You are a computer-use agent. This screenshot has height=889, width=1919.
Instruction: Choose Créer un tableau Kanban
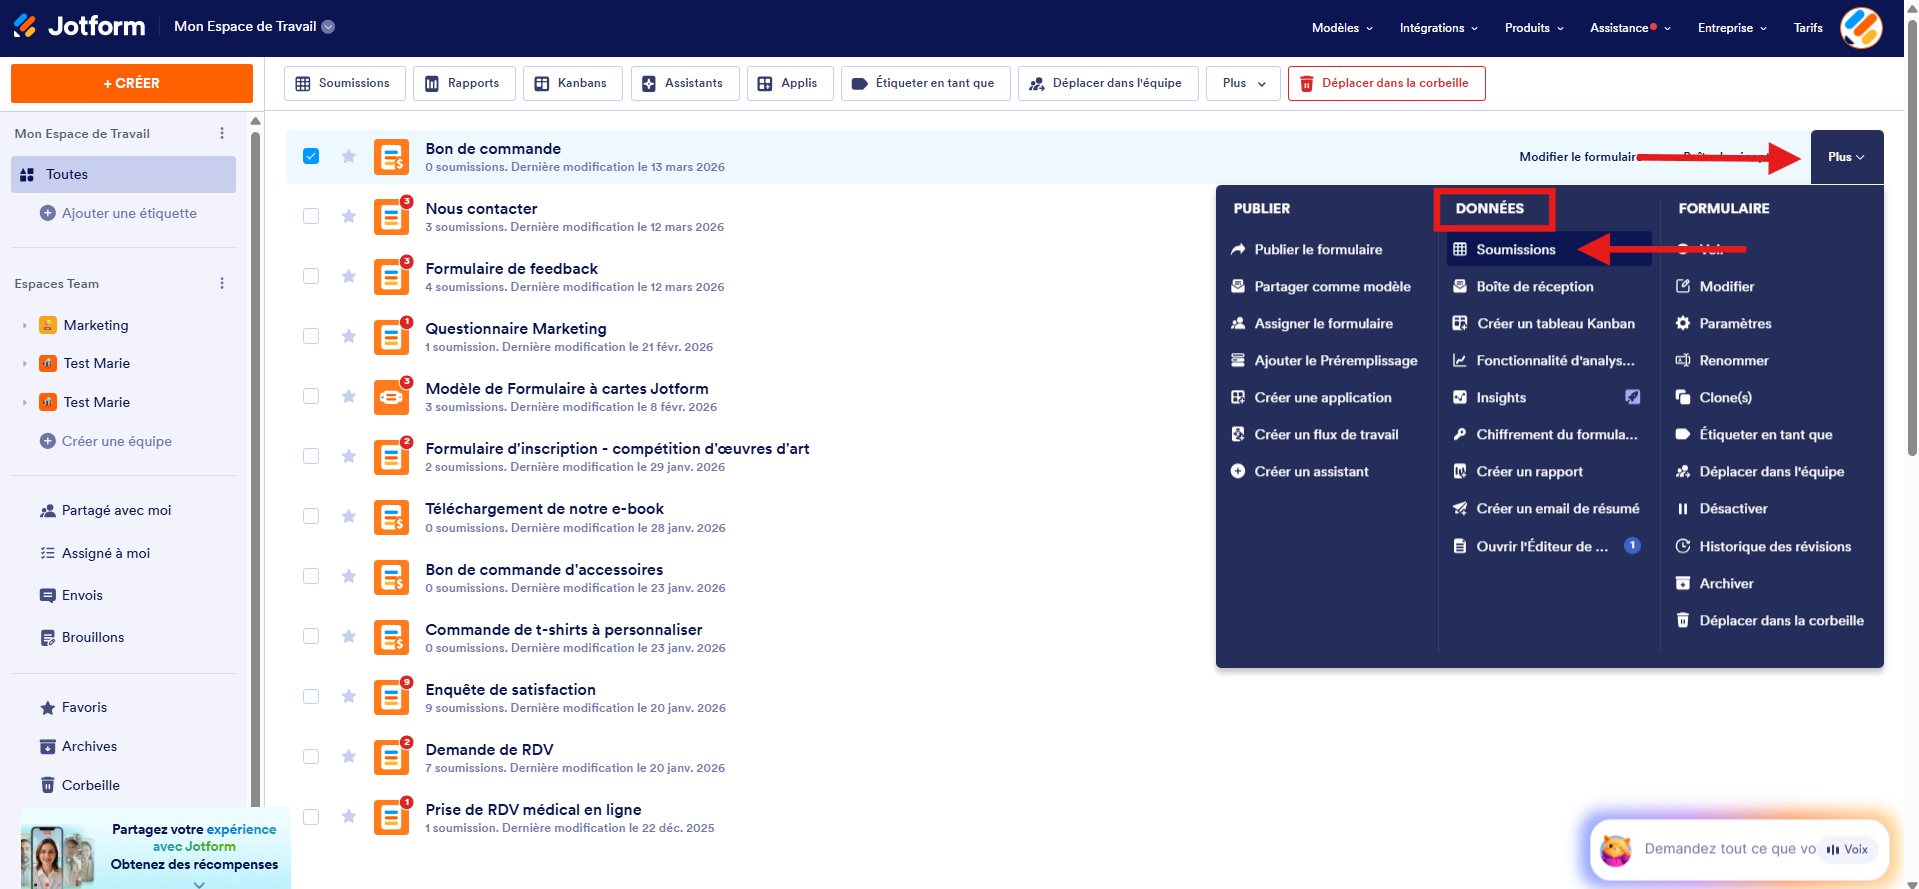[1544, 323]
